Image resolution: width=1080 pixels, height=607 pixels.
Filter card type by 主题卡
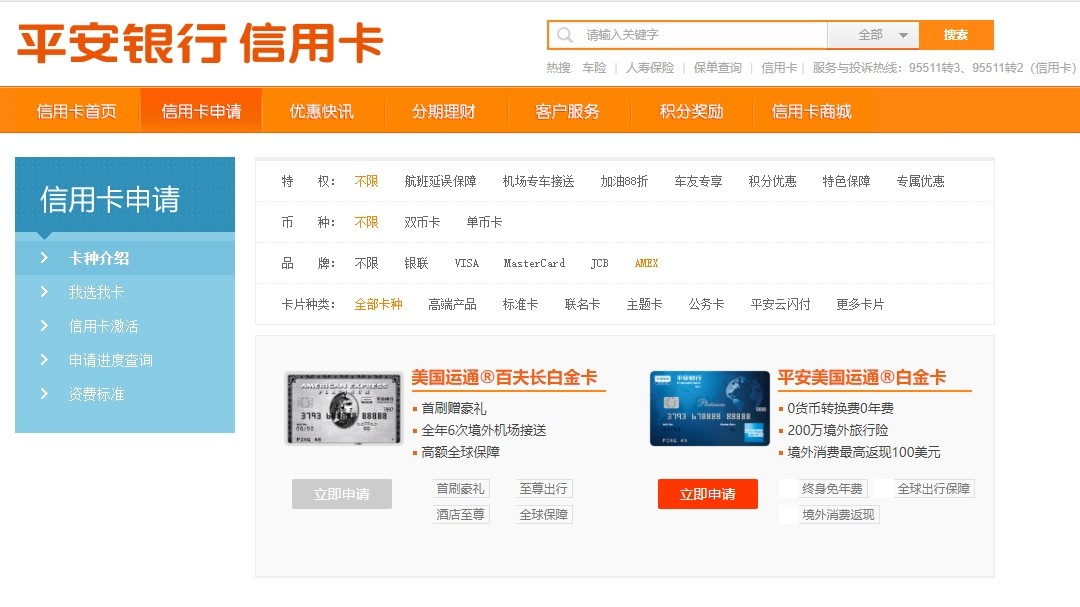pyautogui.click(x=644, y=304)
